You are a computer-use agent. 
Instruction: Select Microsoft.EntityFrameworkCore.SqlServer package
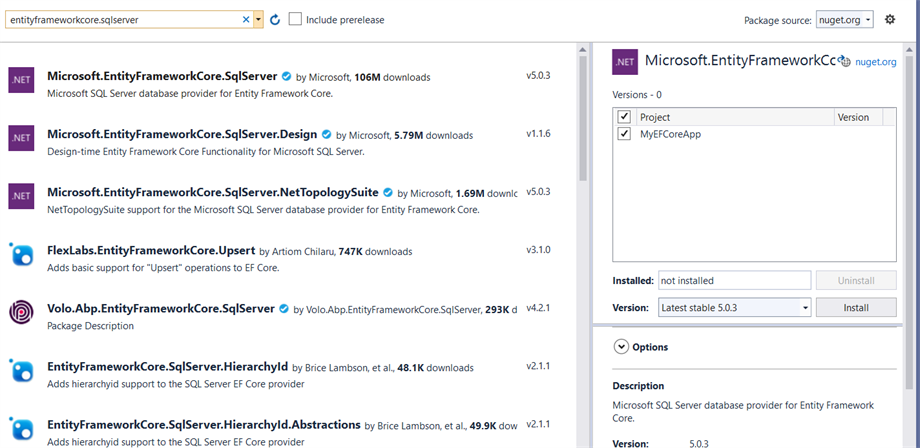[162, 76]
